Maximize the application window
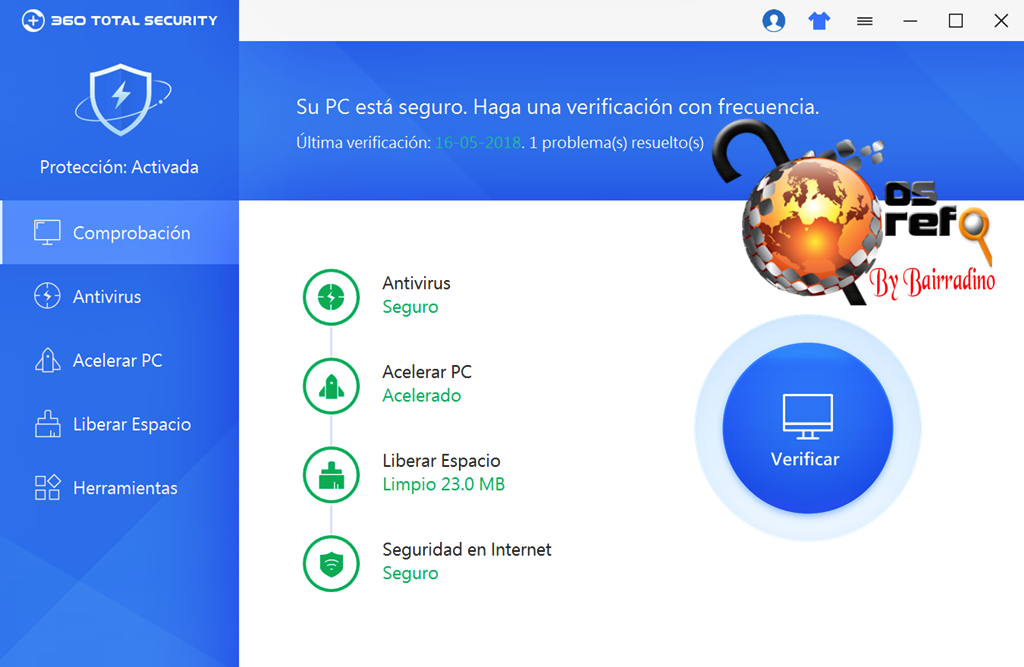This screenshot has height=667, width=1024. point(955,21)
